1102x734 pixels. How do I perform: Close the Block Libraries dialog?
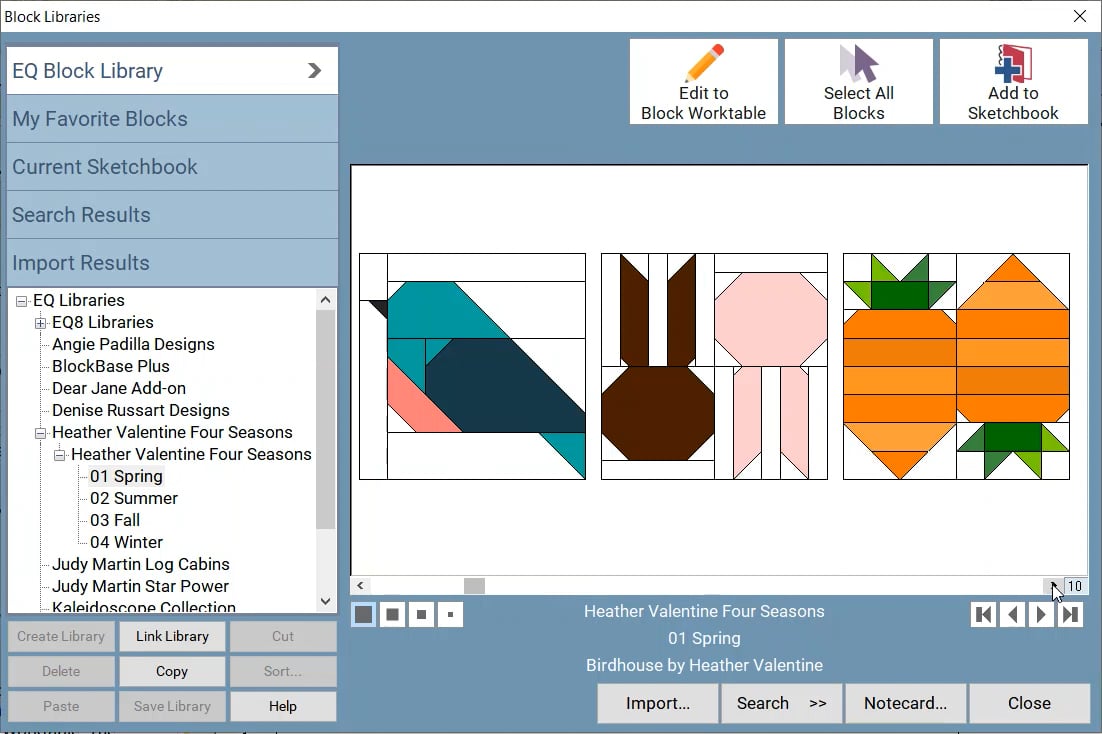point(1030,703)
